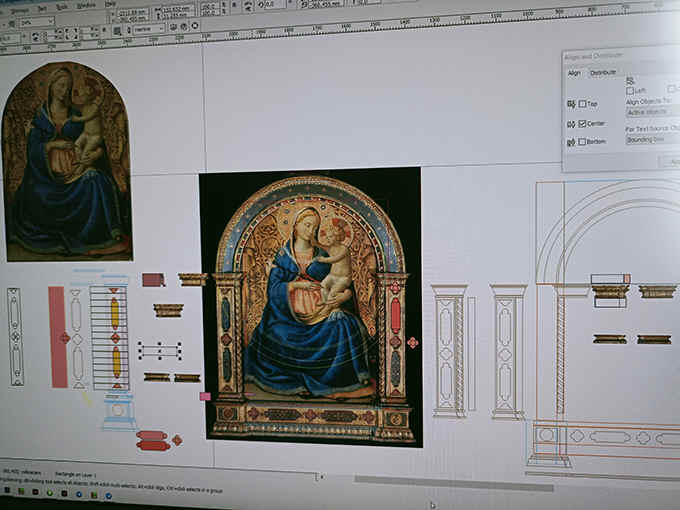This screenshot has width=680, height=510.
Task: Click the object X position field
Action: [x=134, y=11]
